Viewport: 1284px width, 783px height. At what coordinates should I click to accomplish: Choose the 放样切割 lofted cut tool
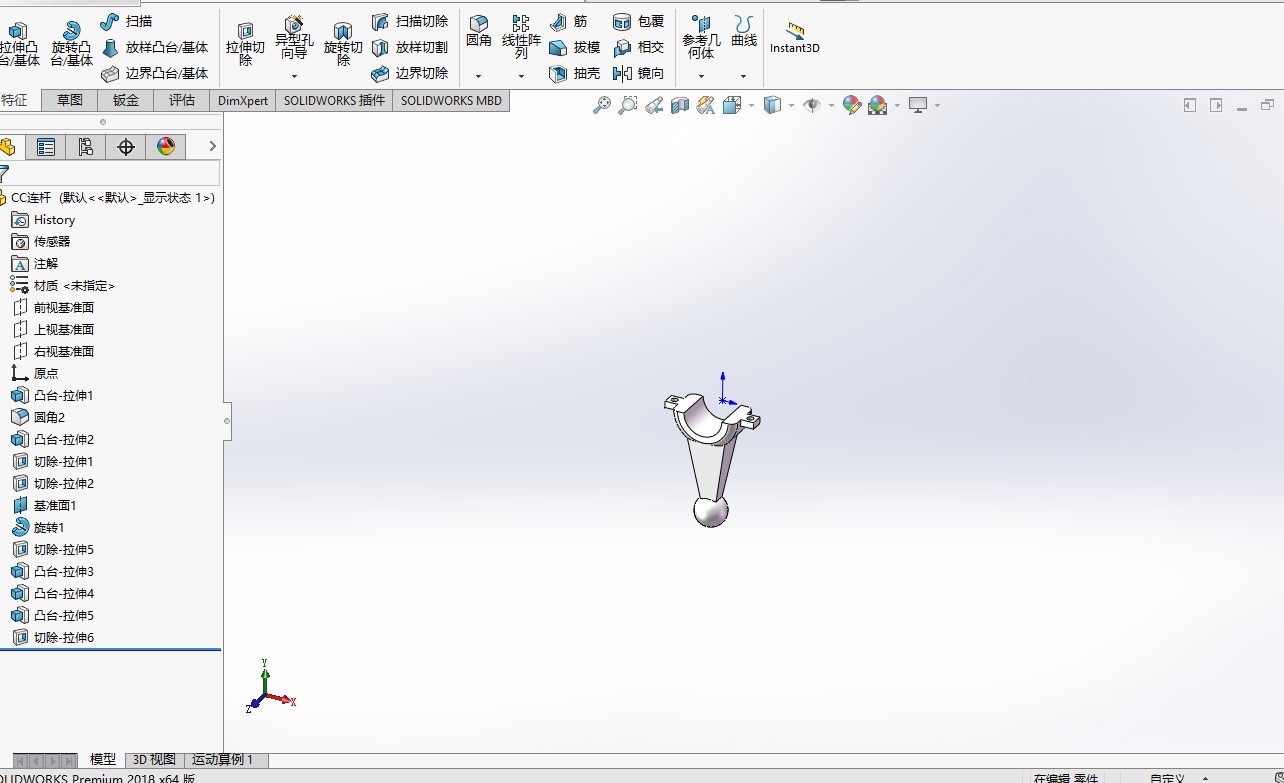(x=409, y=47)
